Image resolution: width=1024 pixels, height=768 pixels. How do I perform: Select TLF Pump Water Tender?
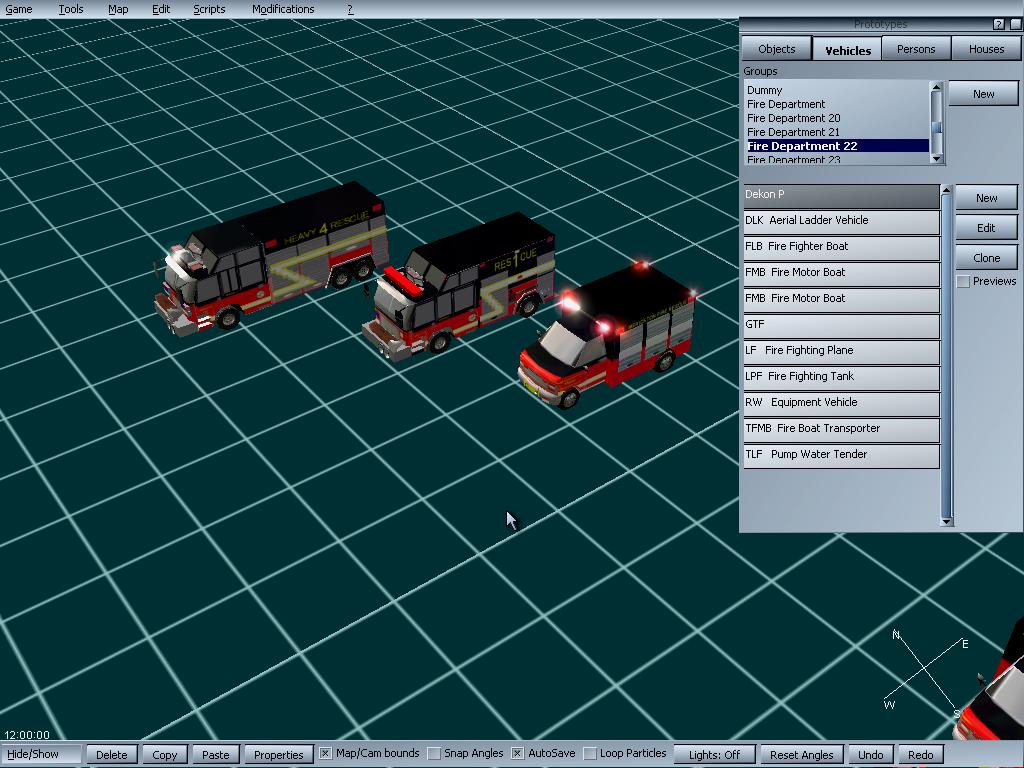841,456
